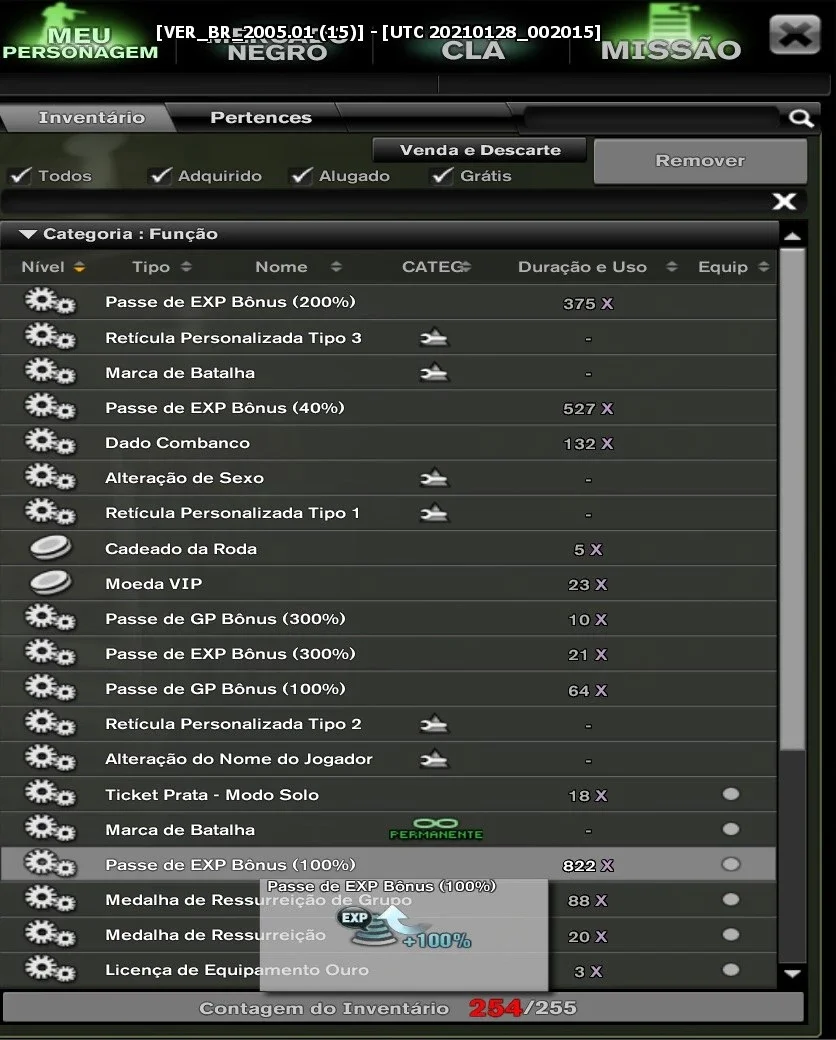Select equip radio for Ticket Prata - Modo Solo
Image resolution: width=836 pixels, height=1040 pixels.
731,794
